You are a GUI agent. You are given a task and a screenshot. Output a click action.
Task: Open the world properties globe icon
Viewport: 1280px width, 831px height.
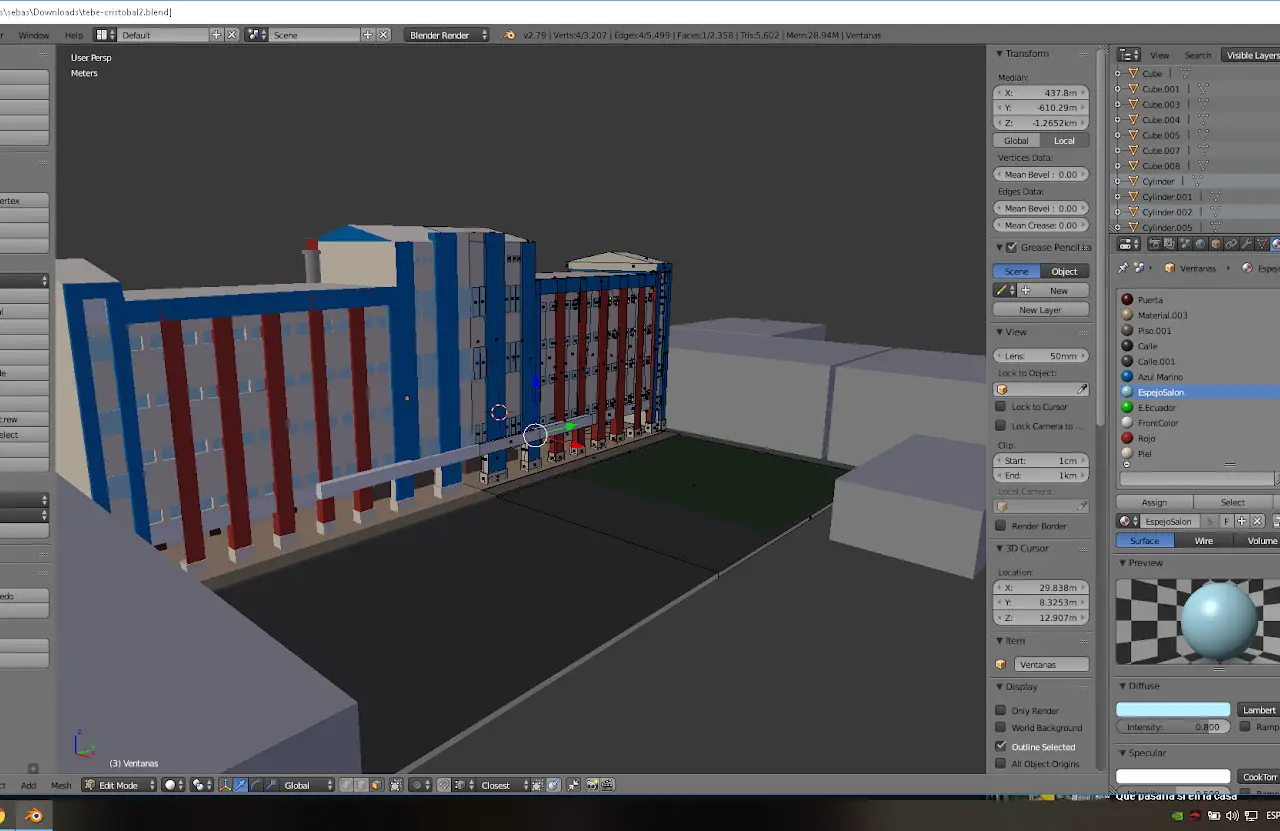(x=1201, y=244)
